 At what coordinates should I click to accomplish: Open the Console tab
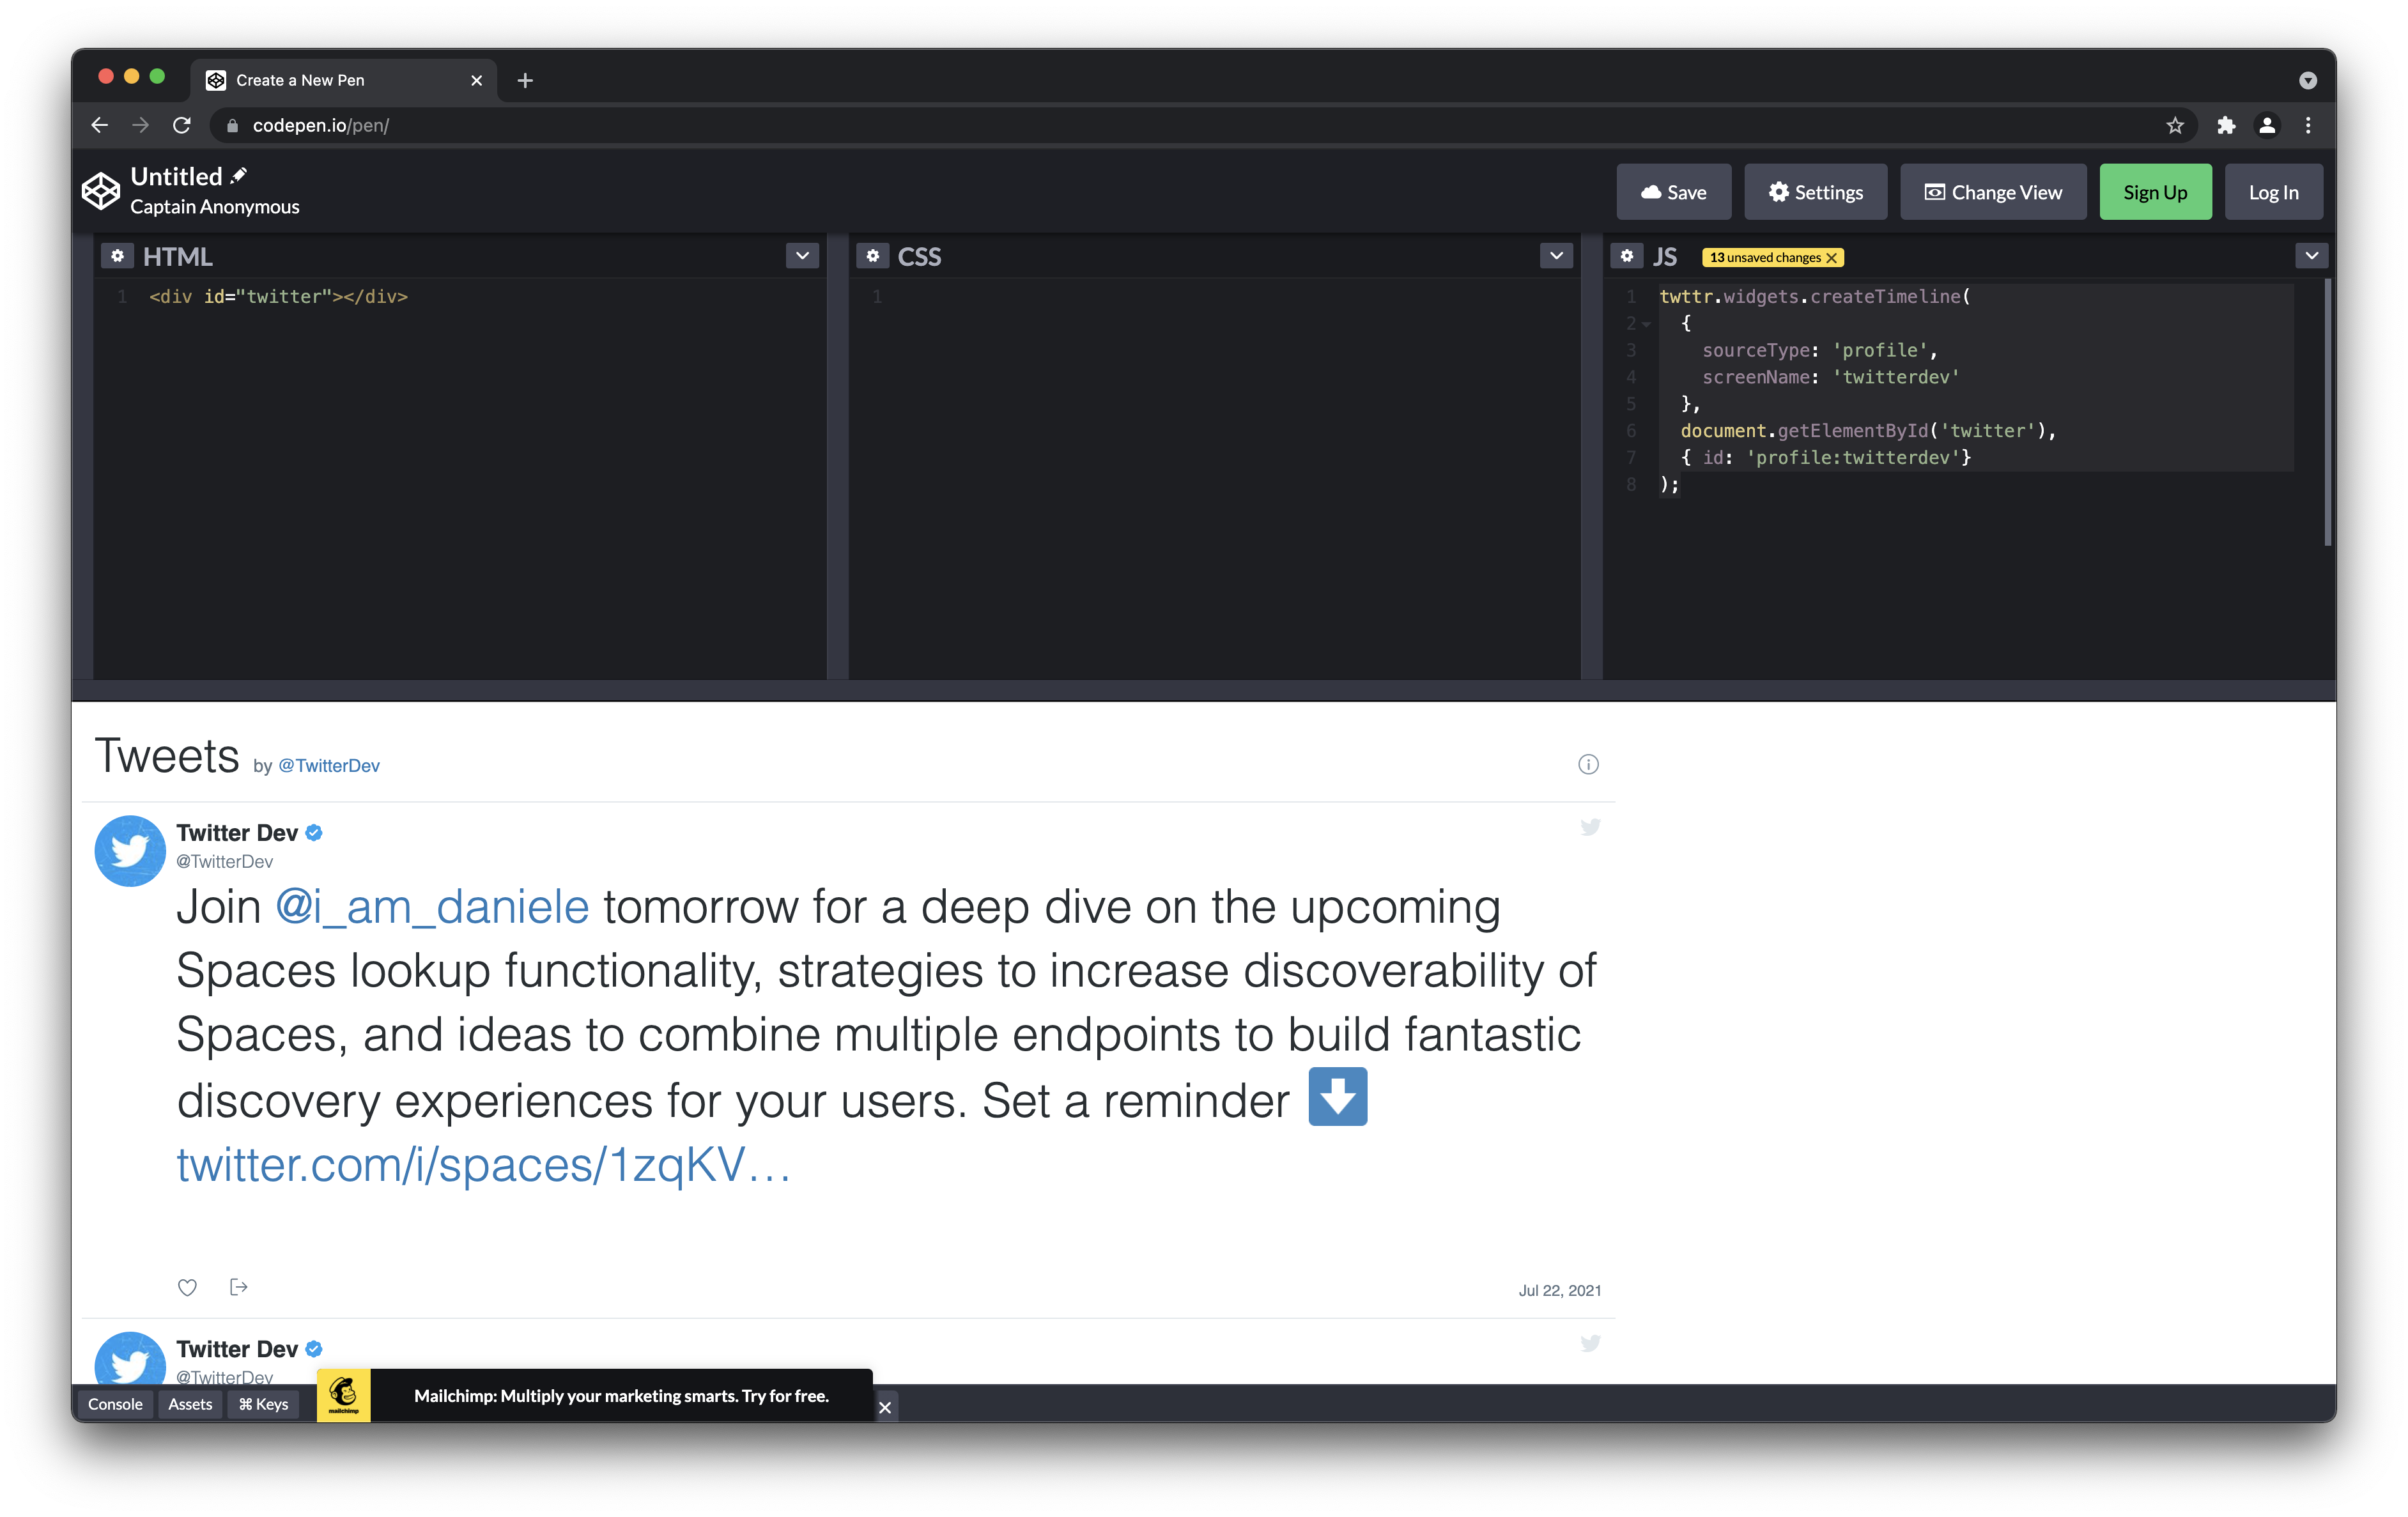pyautogui.click(x=115, y=1404)
